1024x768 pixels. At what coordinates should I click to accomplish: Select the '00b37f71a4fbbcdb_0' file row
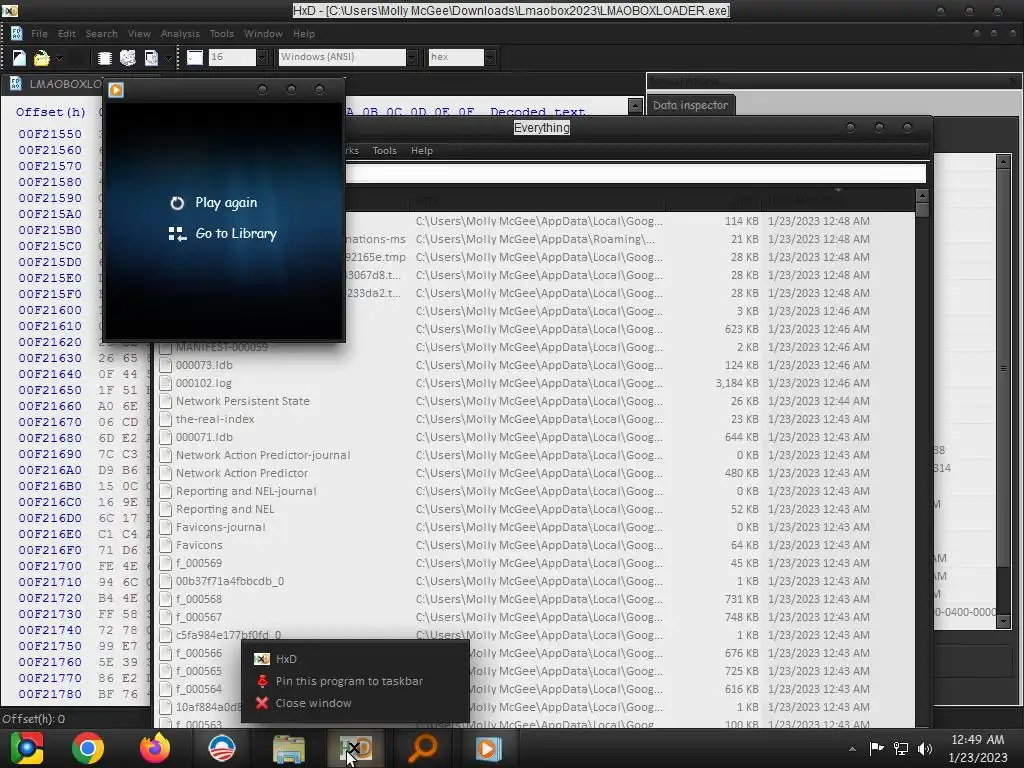tap(536, 581)
